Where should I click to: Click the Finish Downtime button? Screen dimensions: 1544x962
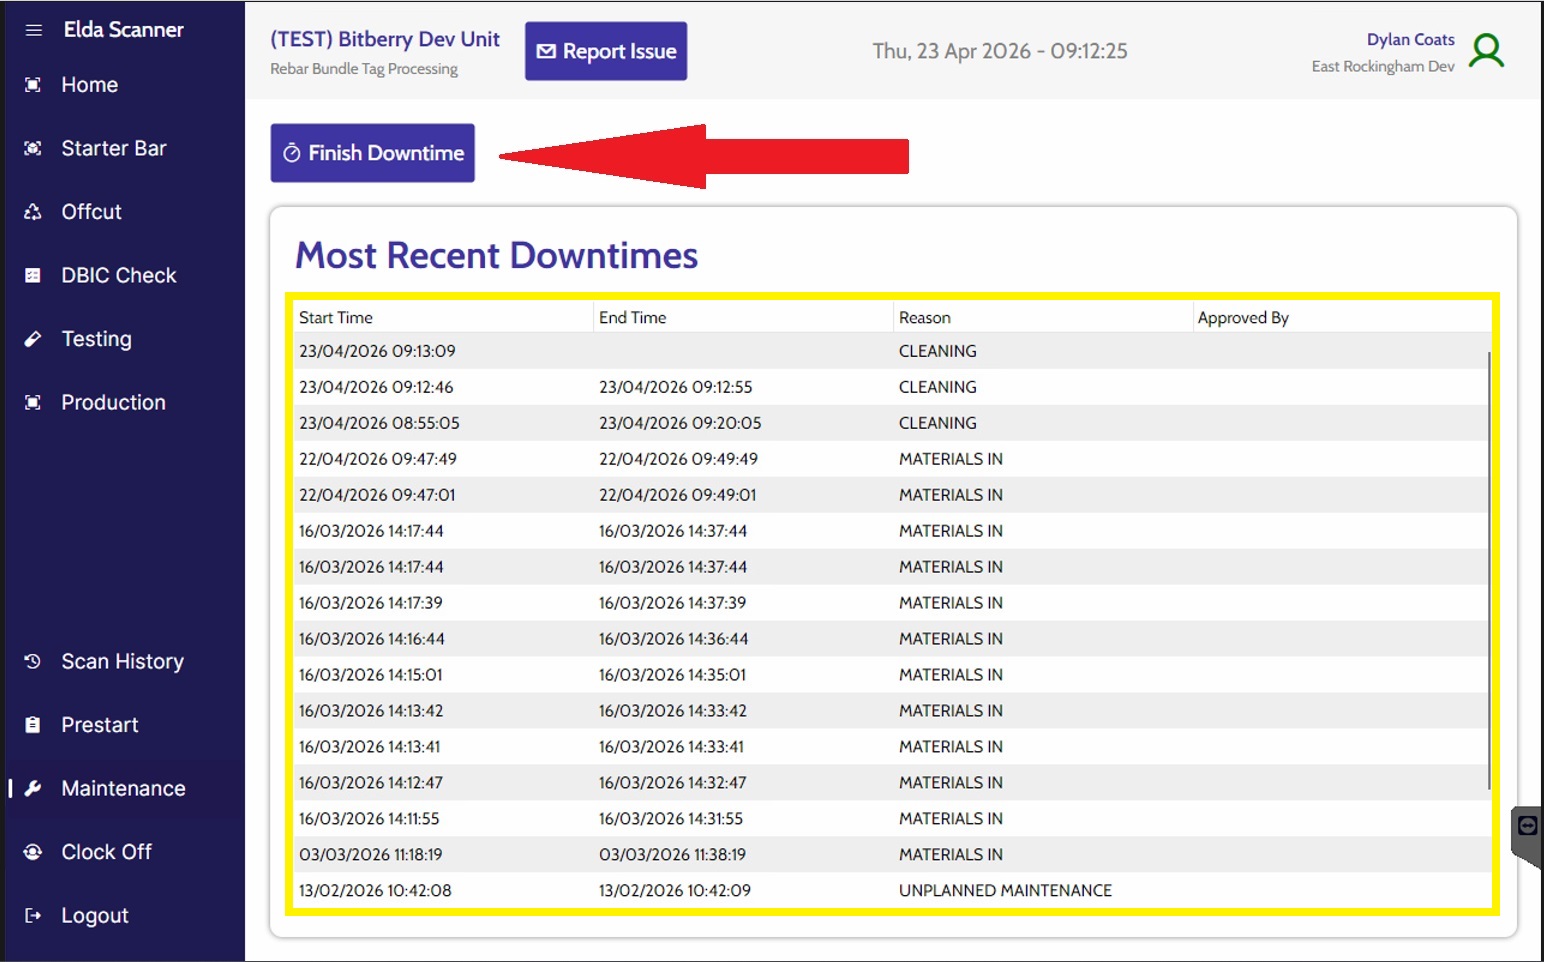[x=372, y=153]
